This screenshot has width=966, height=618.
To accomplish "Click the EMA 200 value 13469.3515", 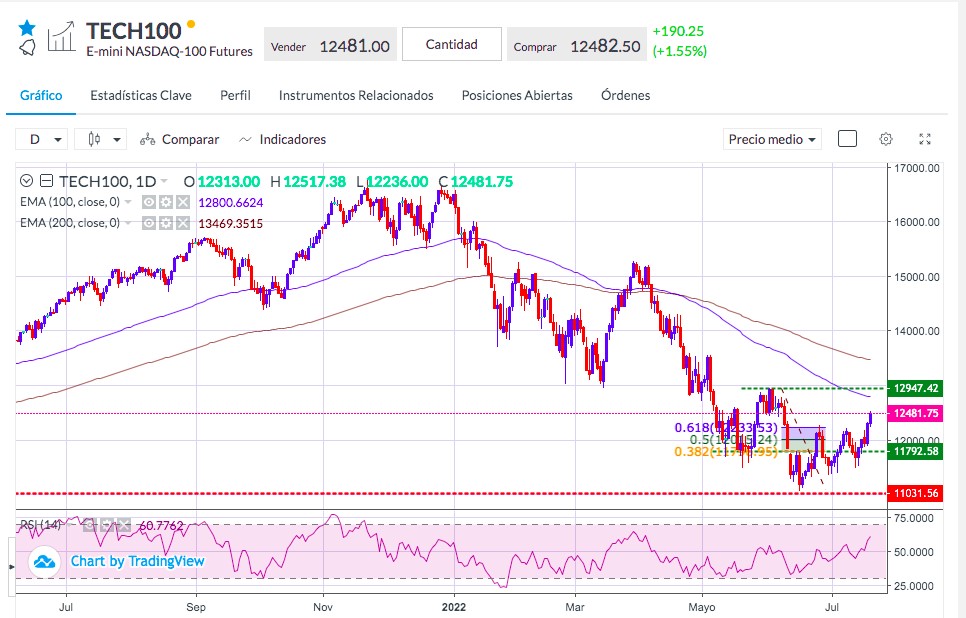I will [x=230, y=224].
